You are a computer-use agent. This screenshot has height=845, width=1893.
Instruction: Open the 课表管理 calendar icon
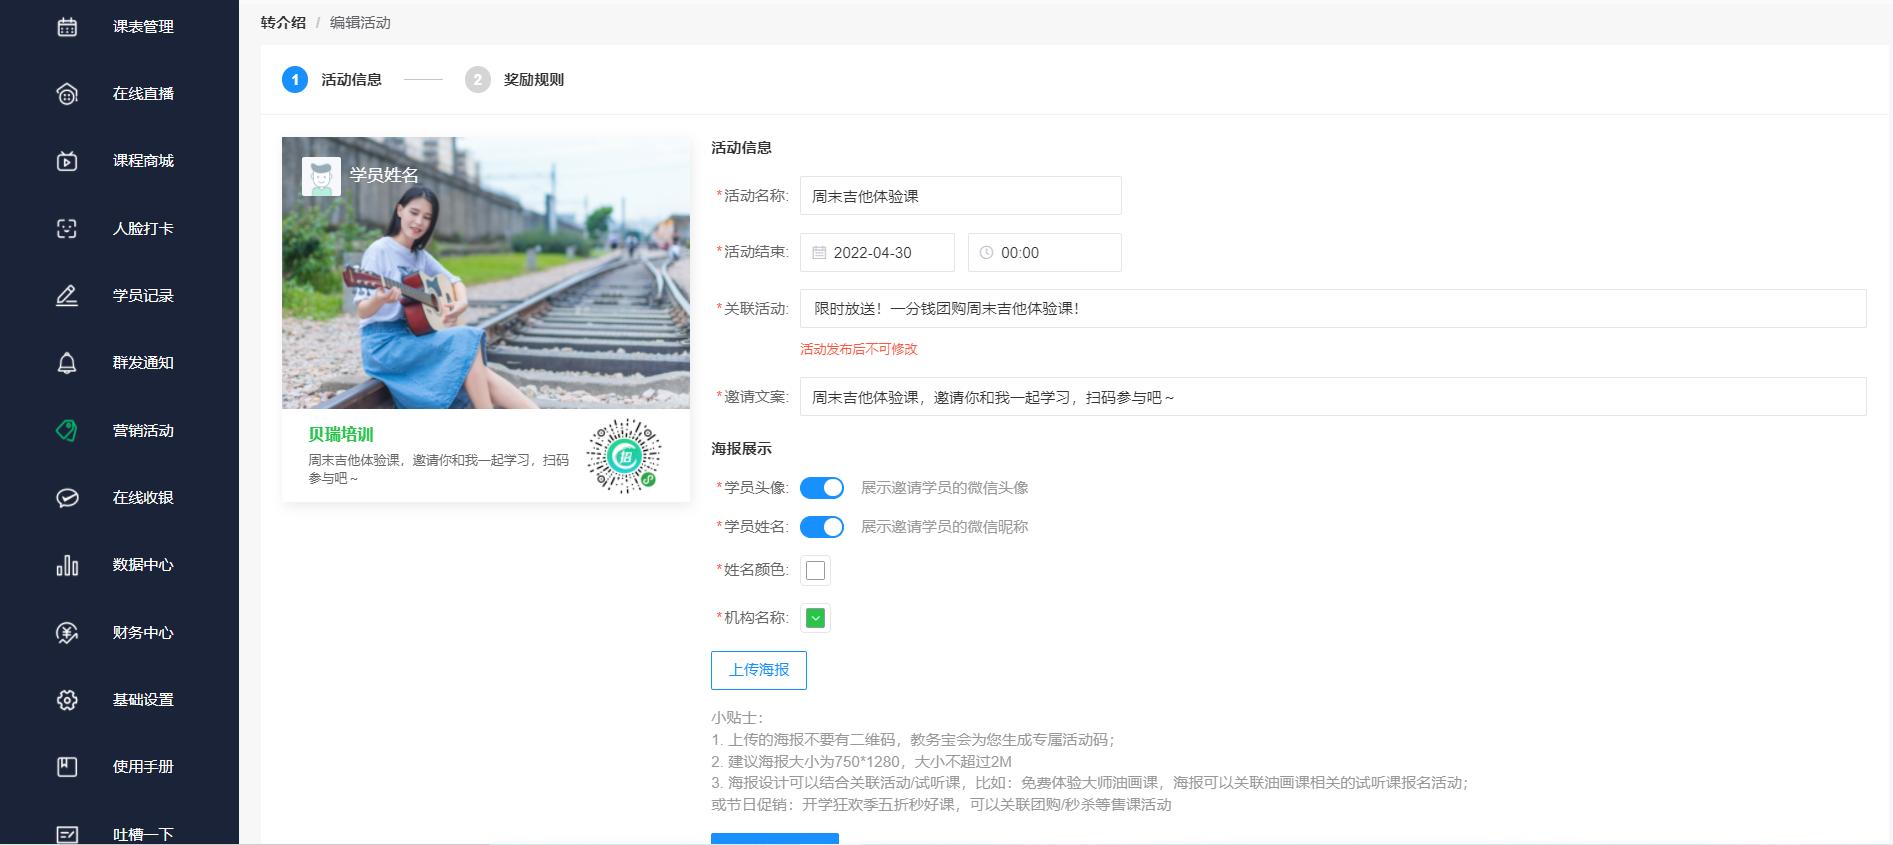pos(67,27)
